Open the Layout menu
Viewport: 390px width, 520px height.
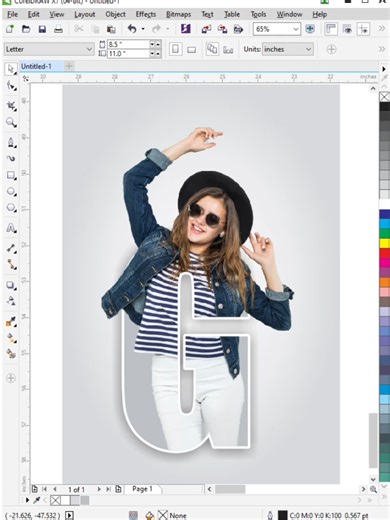[x=85, y=14]
